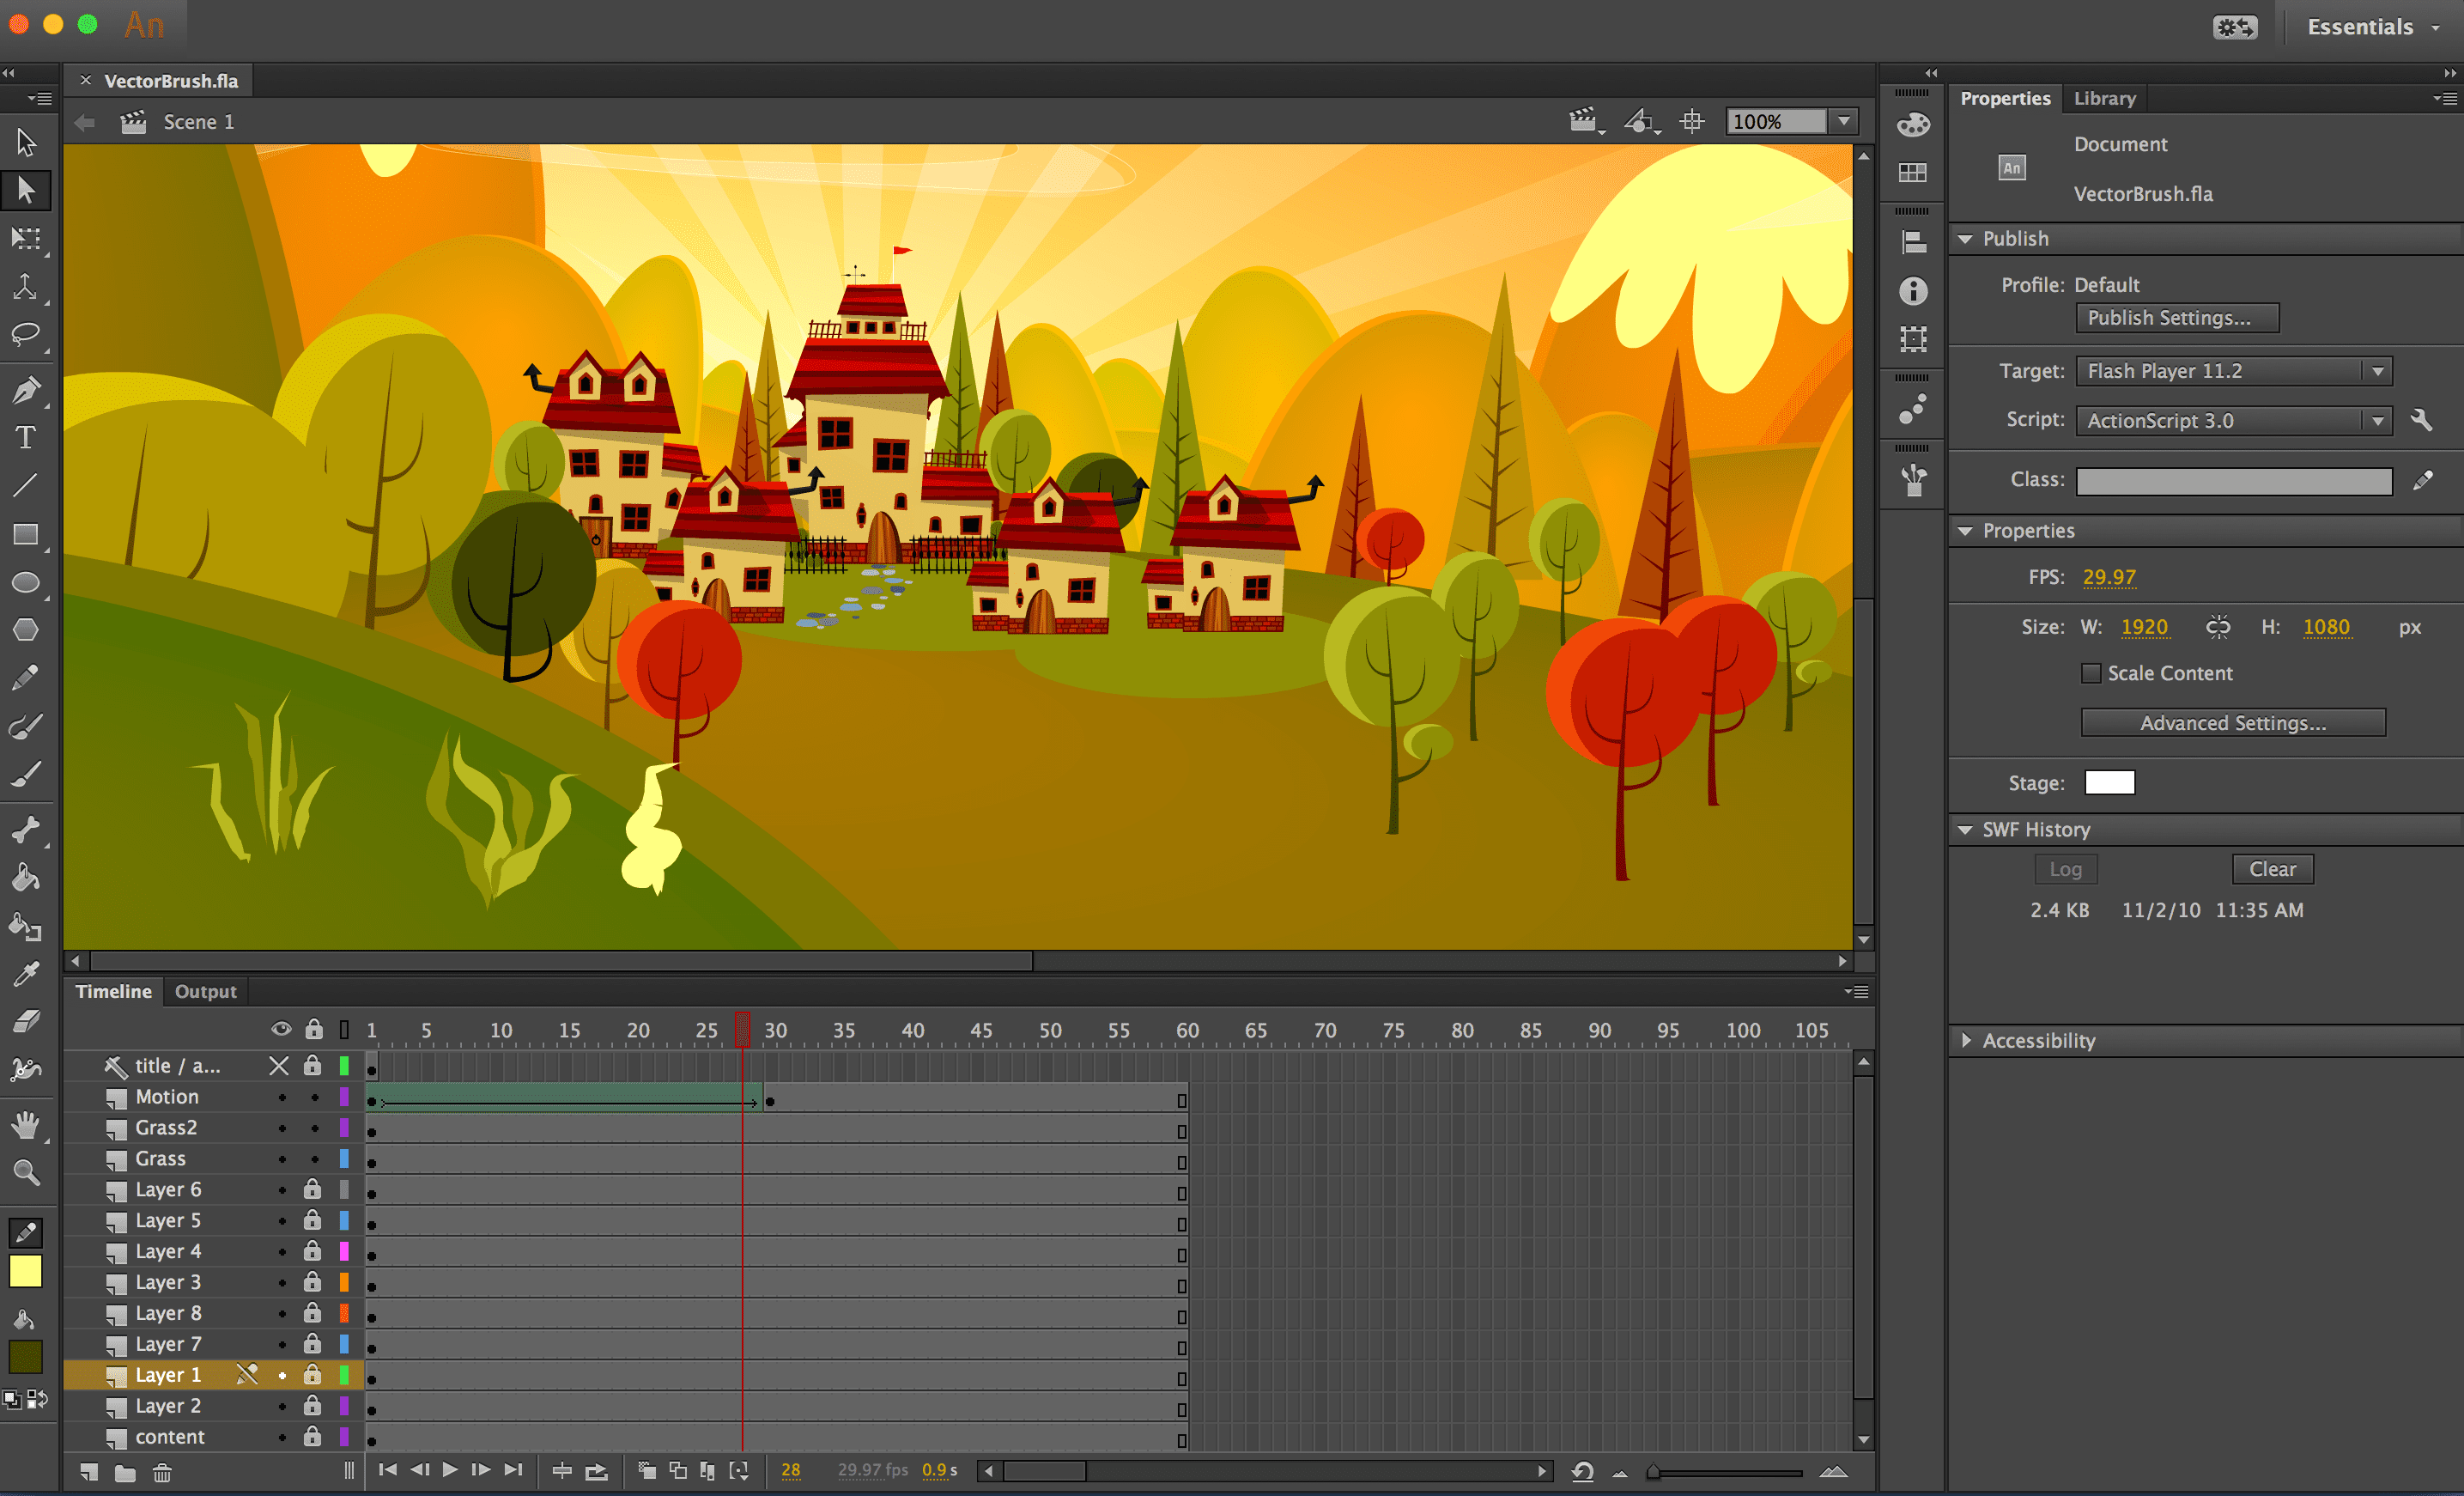Select the Eraser tool
This screenshot has height=1496, width=2464.
click(26, 1021)
